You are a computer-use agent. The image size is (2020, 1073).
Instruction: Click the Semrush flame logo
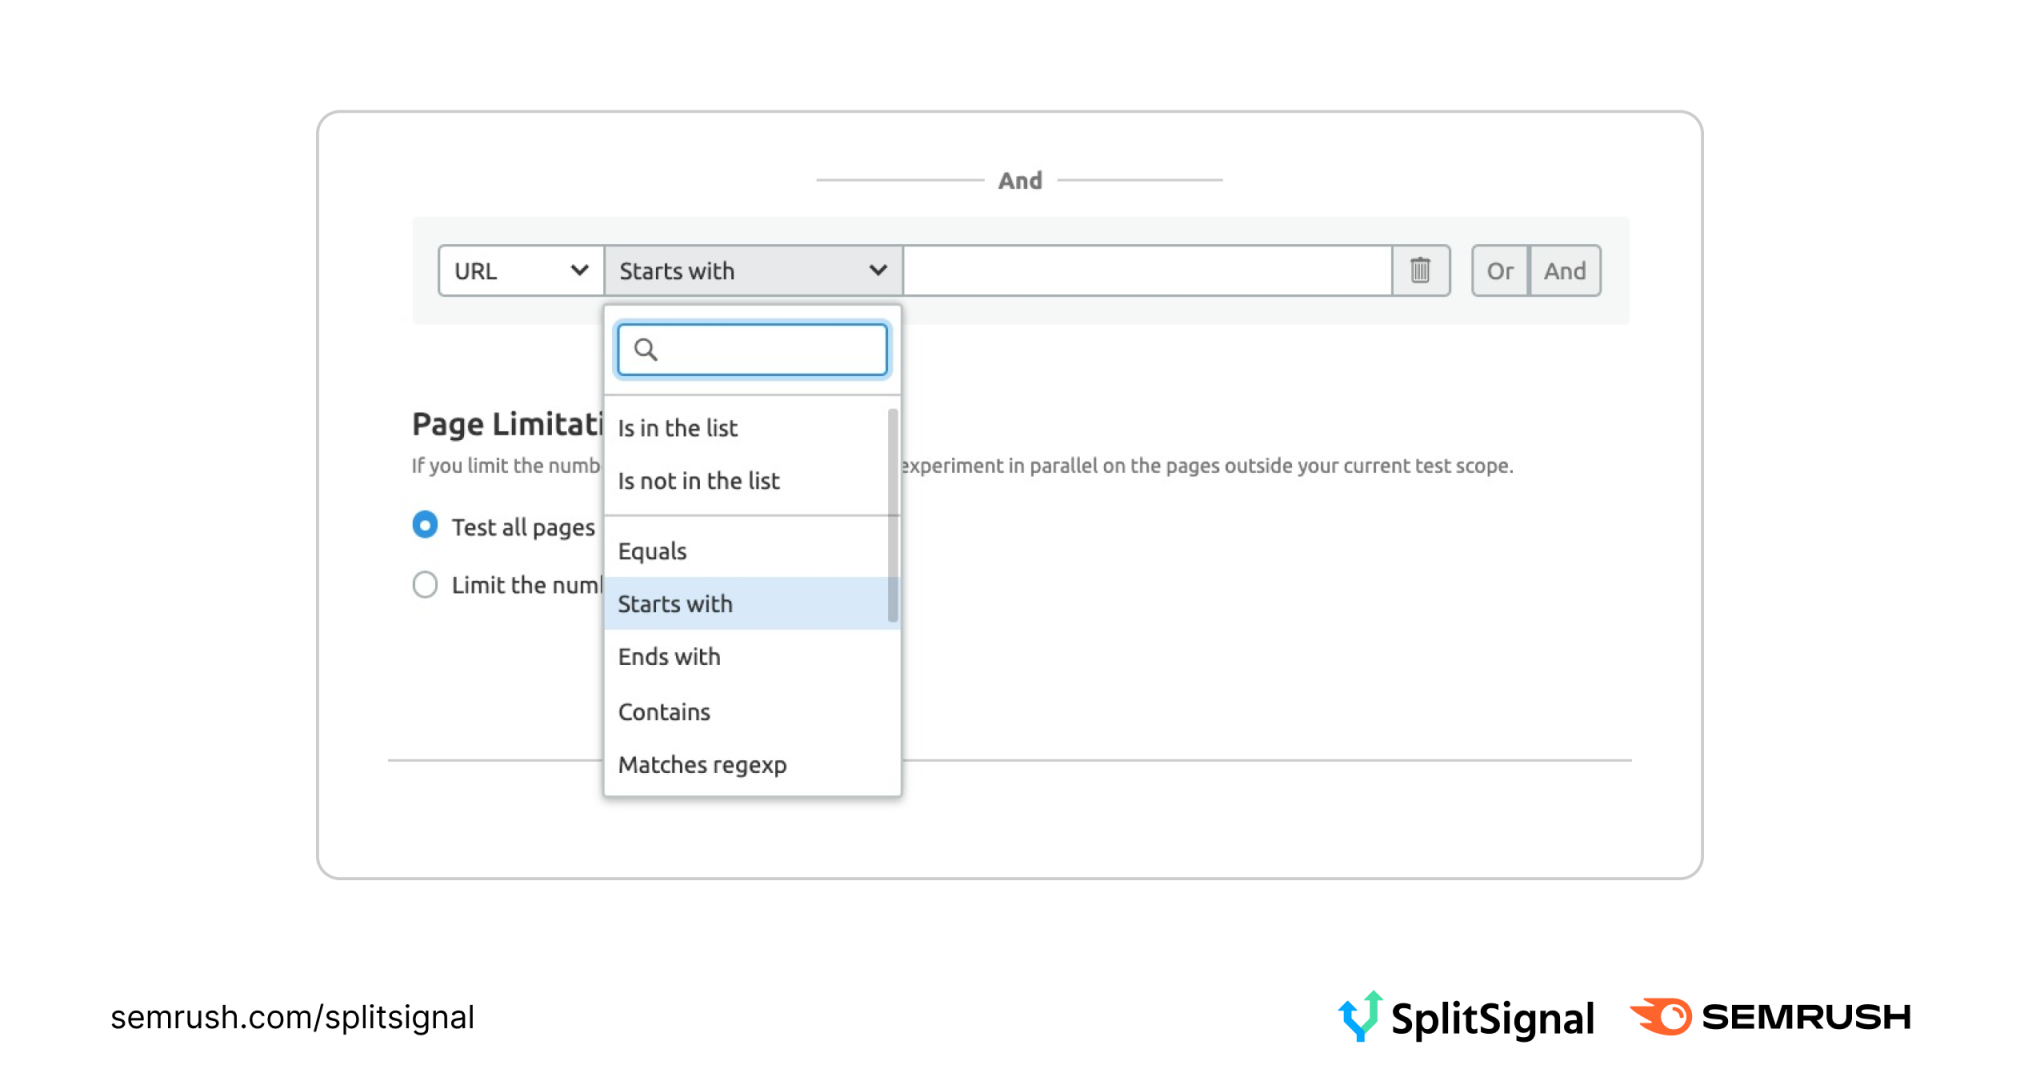1662,1017
